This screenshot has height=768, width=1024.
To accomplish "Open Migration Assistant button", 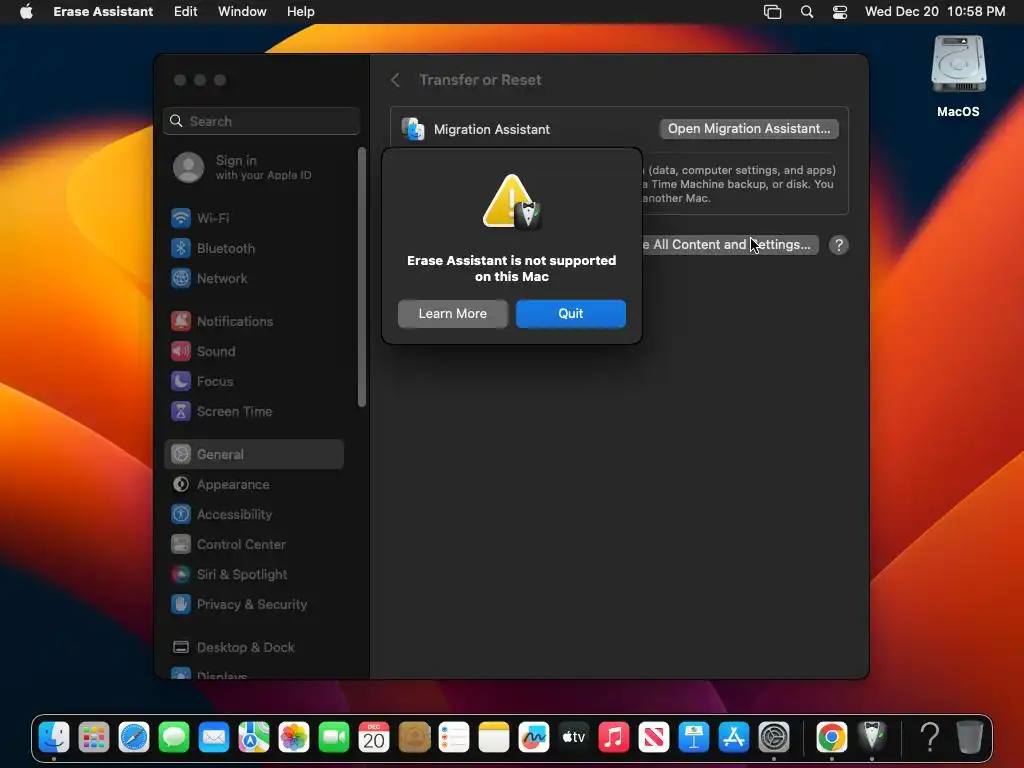I will pos(748,129).
